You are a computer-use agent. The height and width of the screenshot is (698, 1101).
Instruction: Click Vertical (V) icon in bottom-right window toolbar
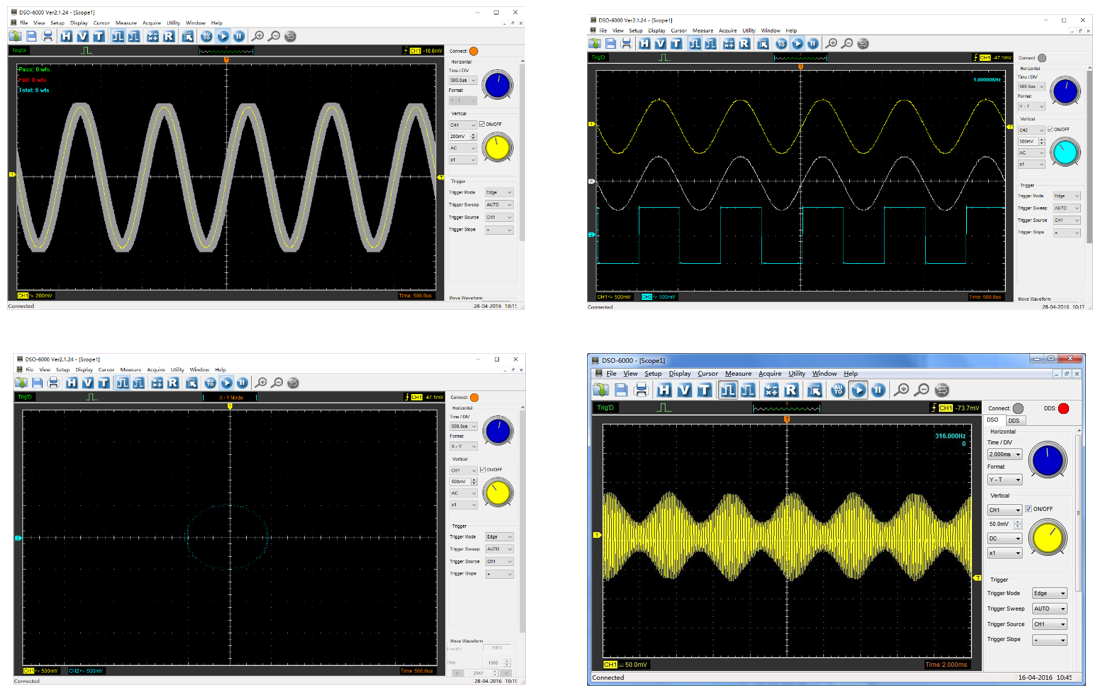pos(684,390)
